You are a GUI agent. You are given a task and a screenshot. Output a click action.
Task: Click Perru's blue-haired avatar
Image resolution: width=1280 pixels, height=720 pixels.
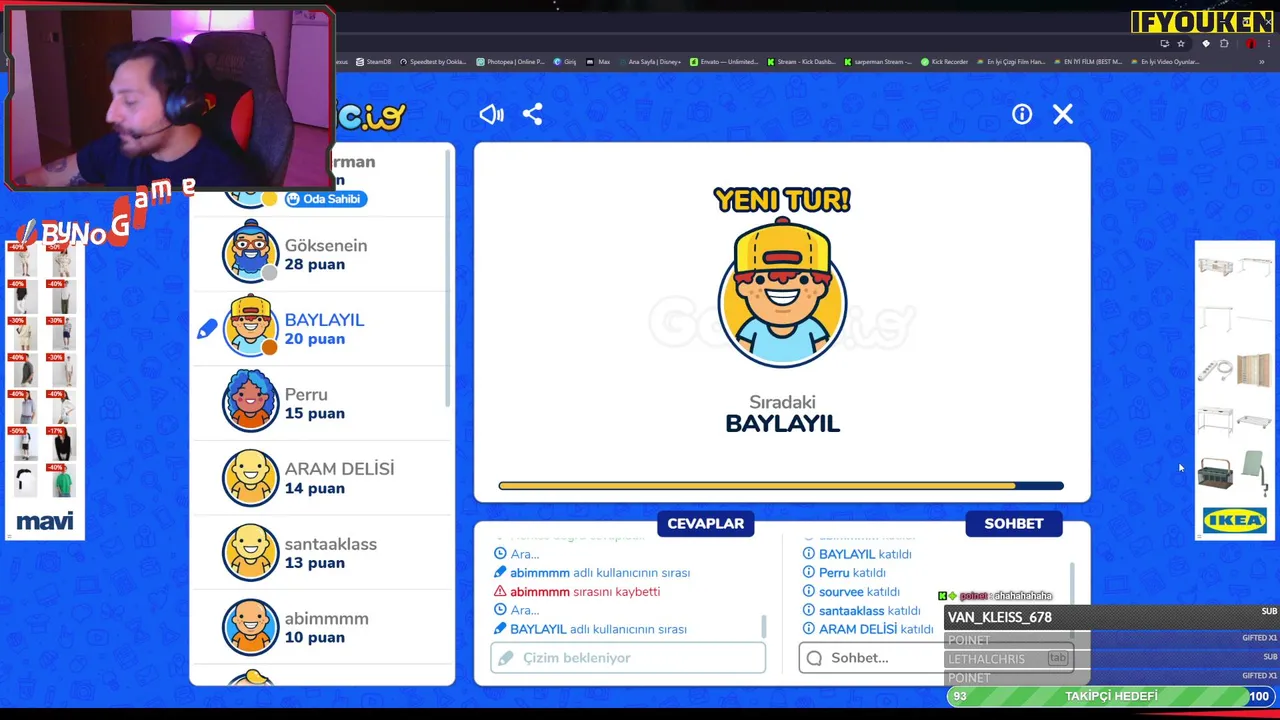[x=250, y=402]
